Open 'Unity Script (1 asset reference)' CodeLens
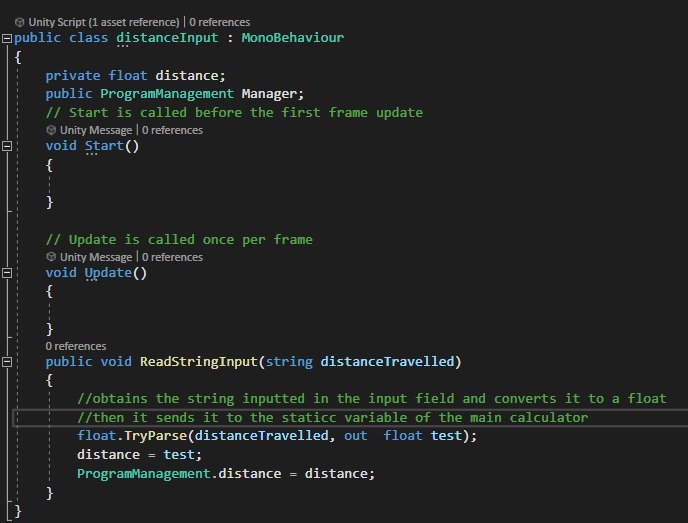The image size is (688, 523). point(104,22)
